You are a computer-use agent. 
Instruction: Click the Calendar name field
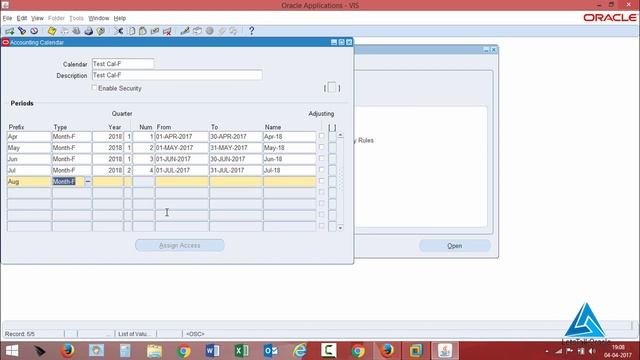[x=123, y=64]
